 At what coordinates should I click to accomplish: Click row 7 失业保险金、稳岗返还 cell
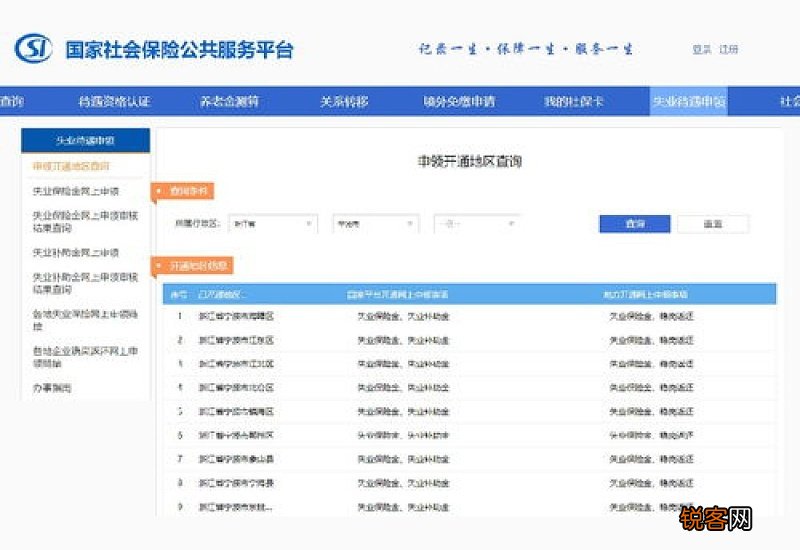(652, 459)
